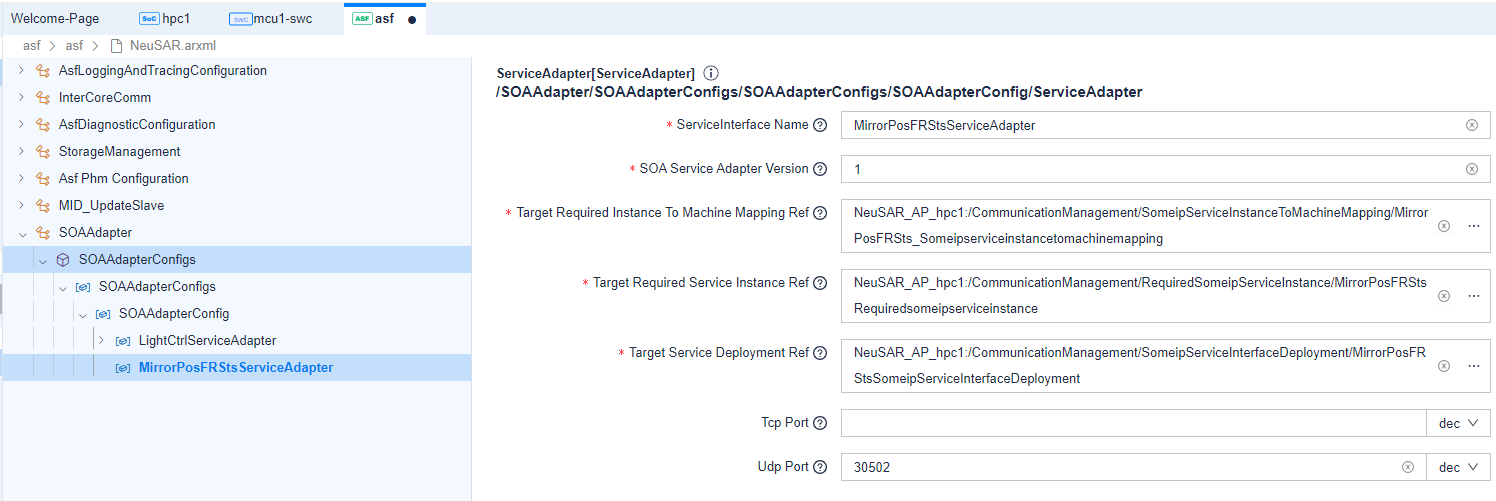Click NeuSAR.arxml in the breadcrumb
The height and width of the screenshot is (501, 1496).
[x=172, y=45]
